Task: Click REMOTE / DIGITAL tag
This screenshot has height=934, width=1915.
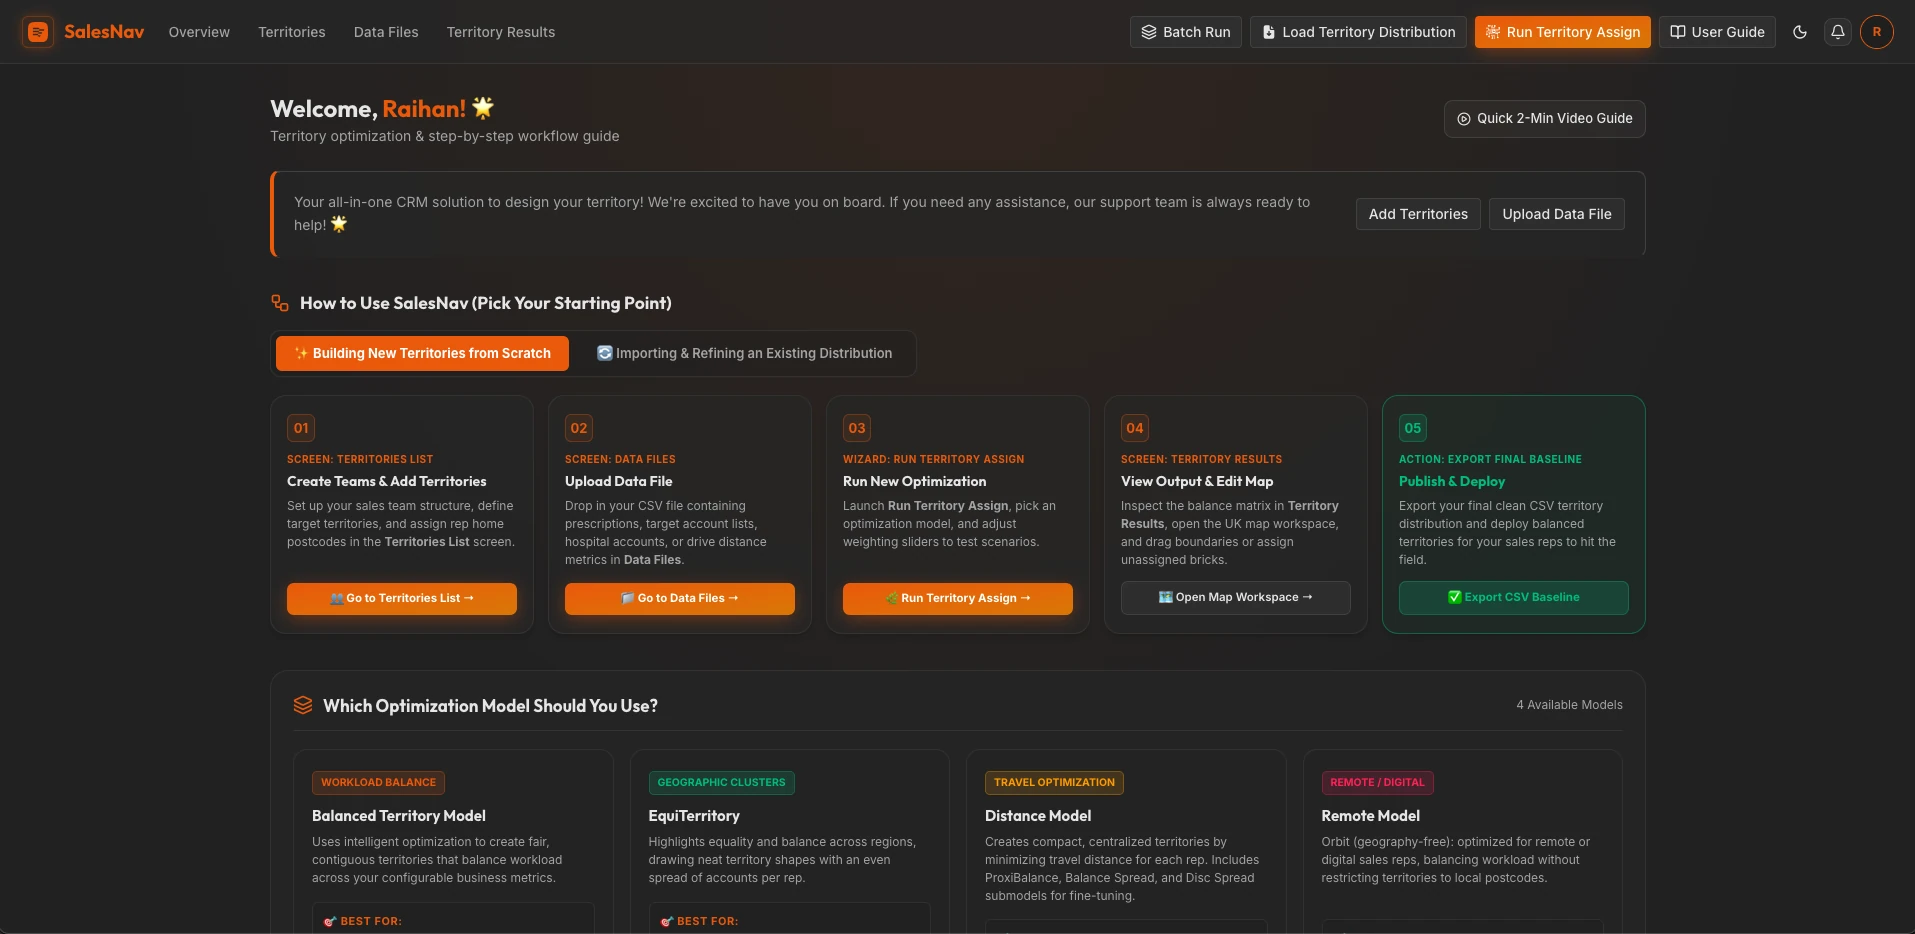Action: coord(1377,782)
